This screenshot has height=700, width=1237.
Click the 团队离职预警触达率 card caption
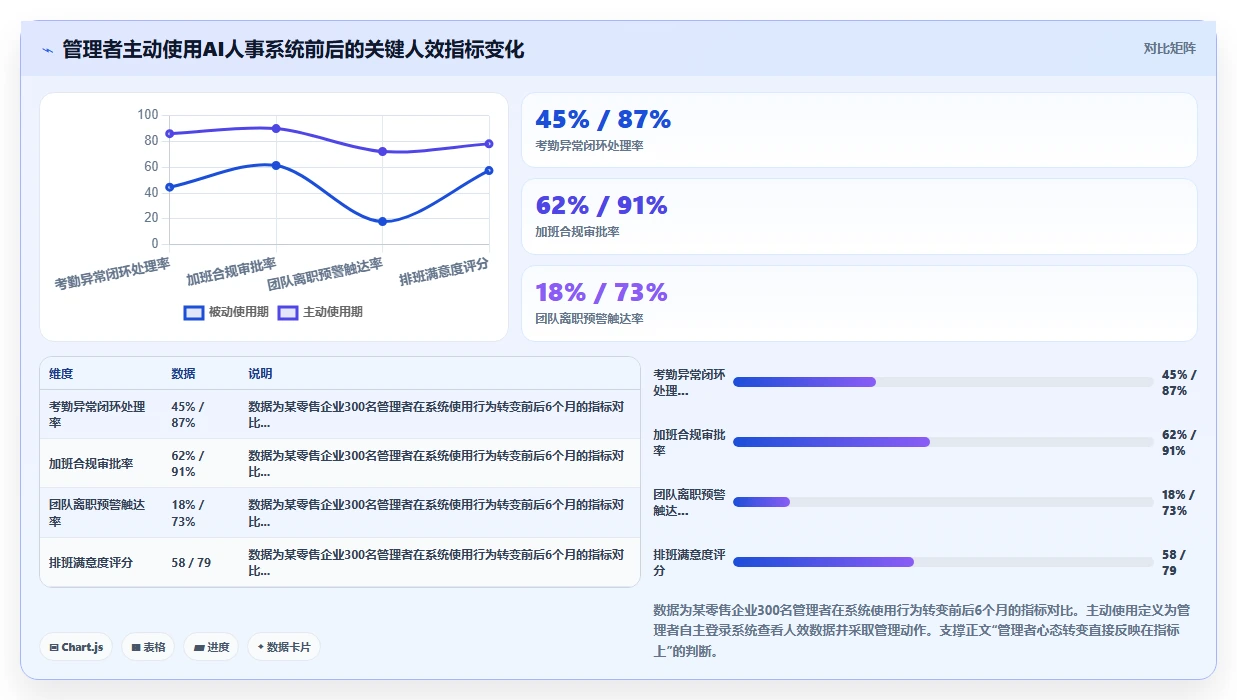coord(589,319)
